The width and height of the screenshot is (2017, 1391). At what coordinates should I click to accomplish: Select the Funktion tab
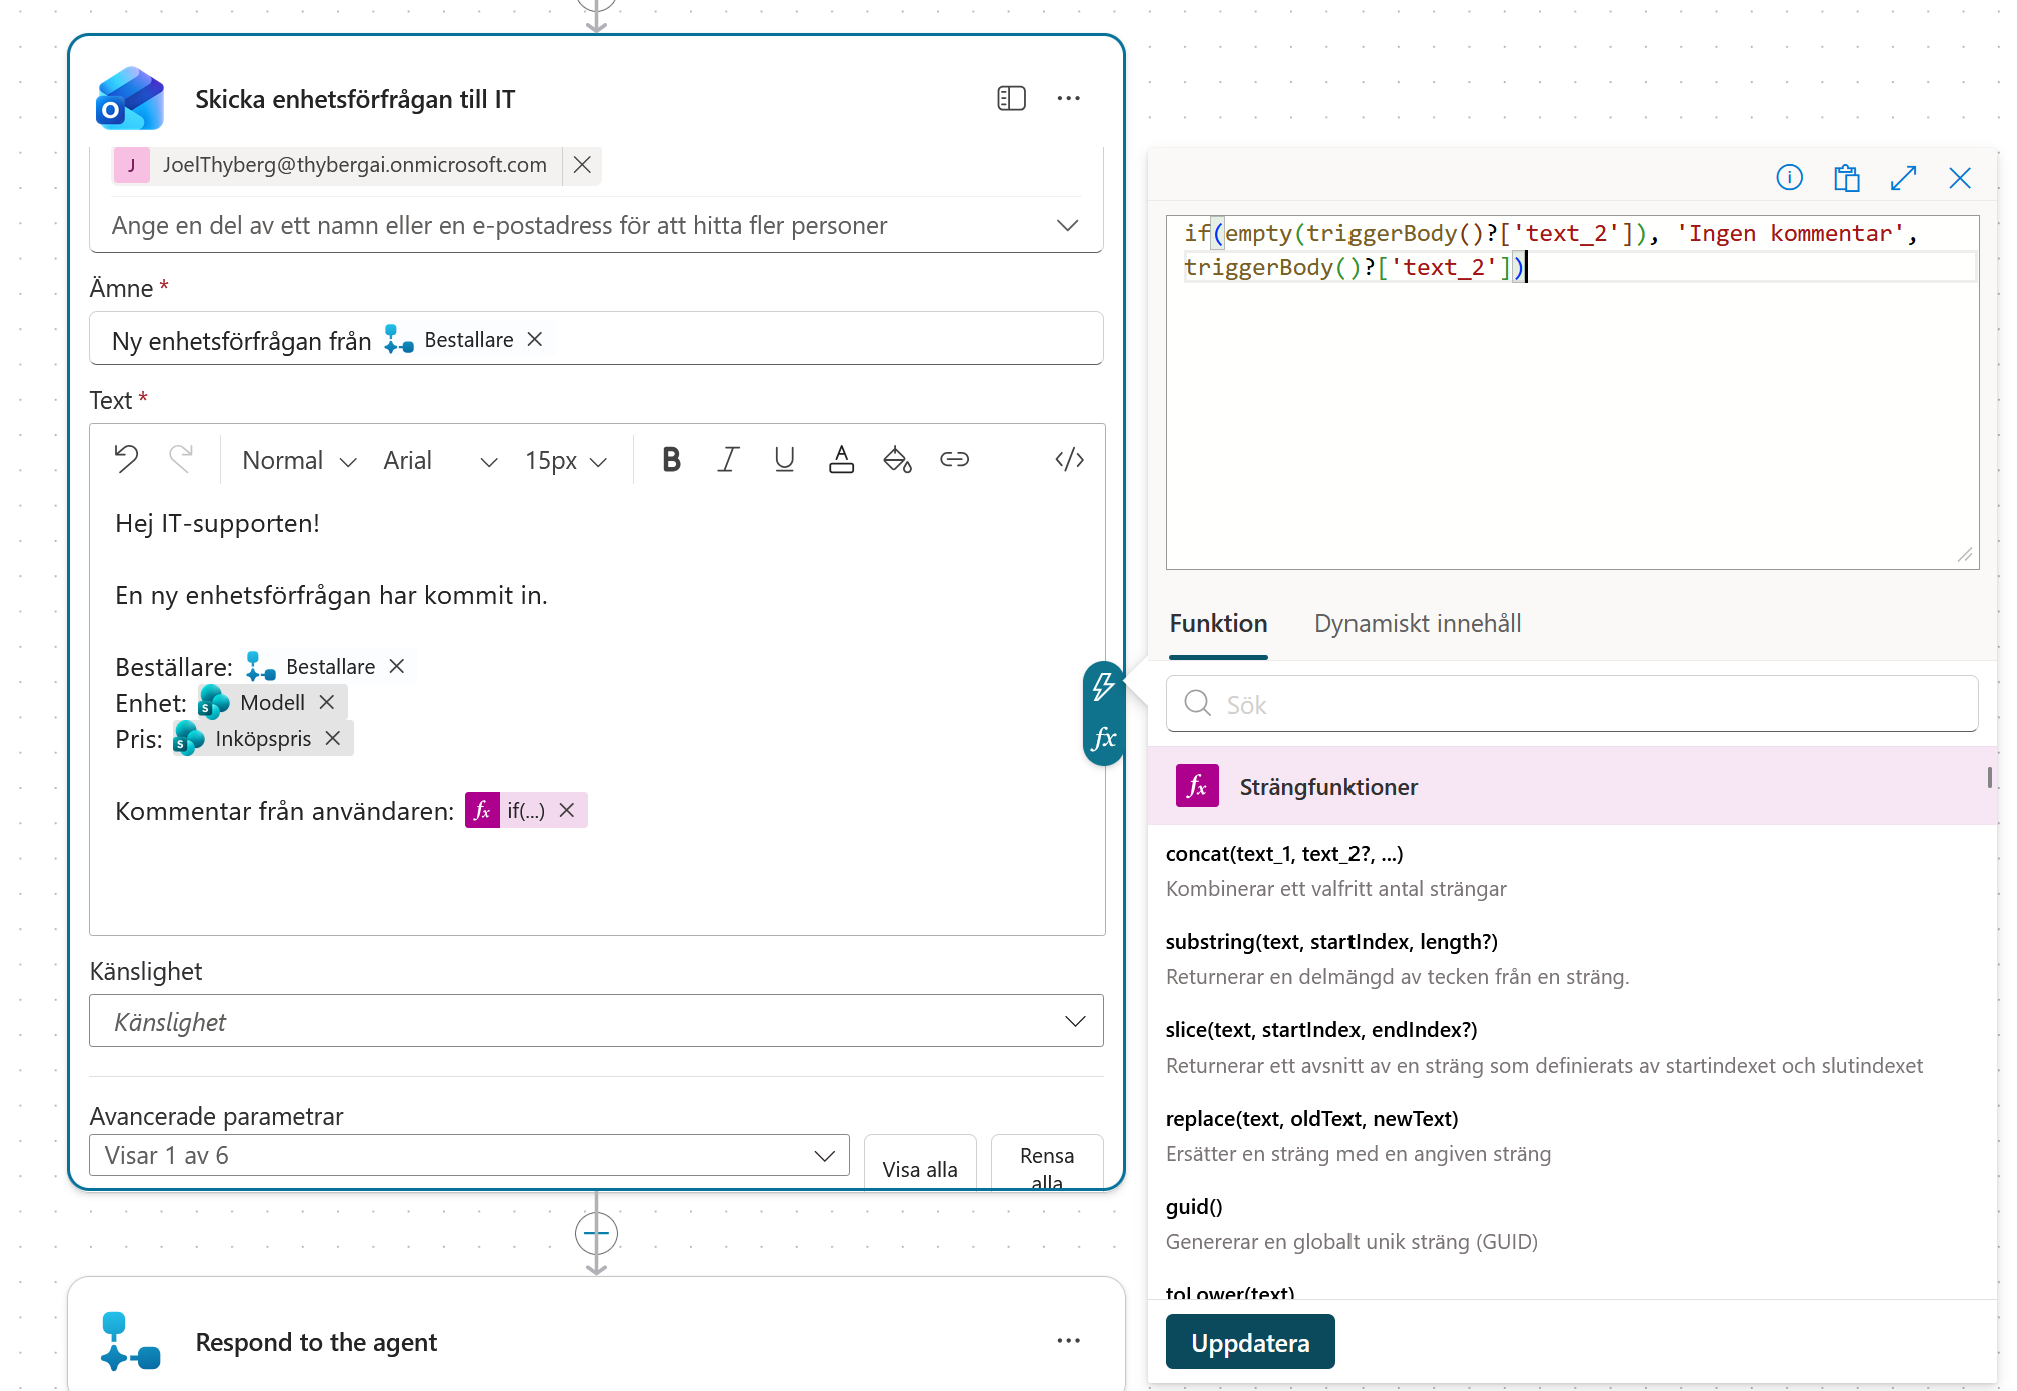[x=1218, y=623]
